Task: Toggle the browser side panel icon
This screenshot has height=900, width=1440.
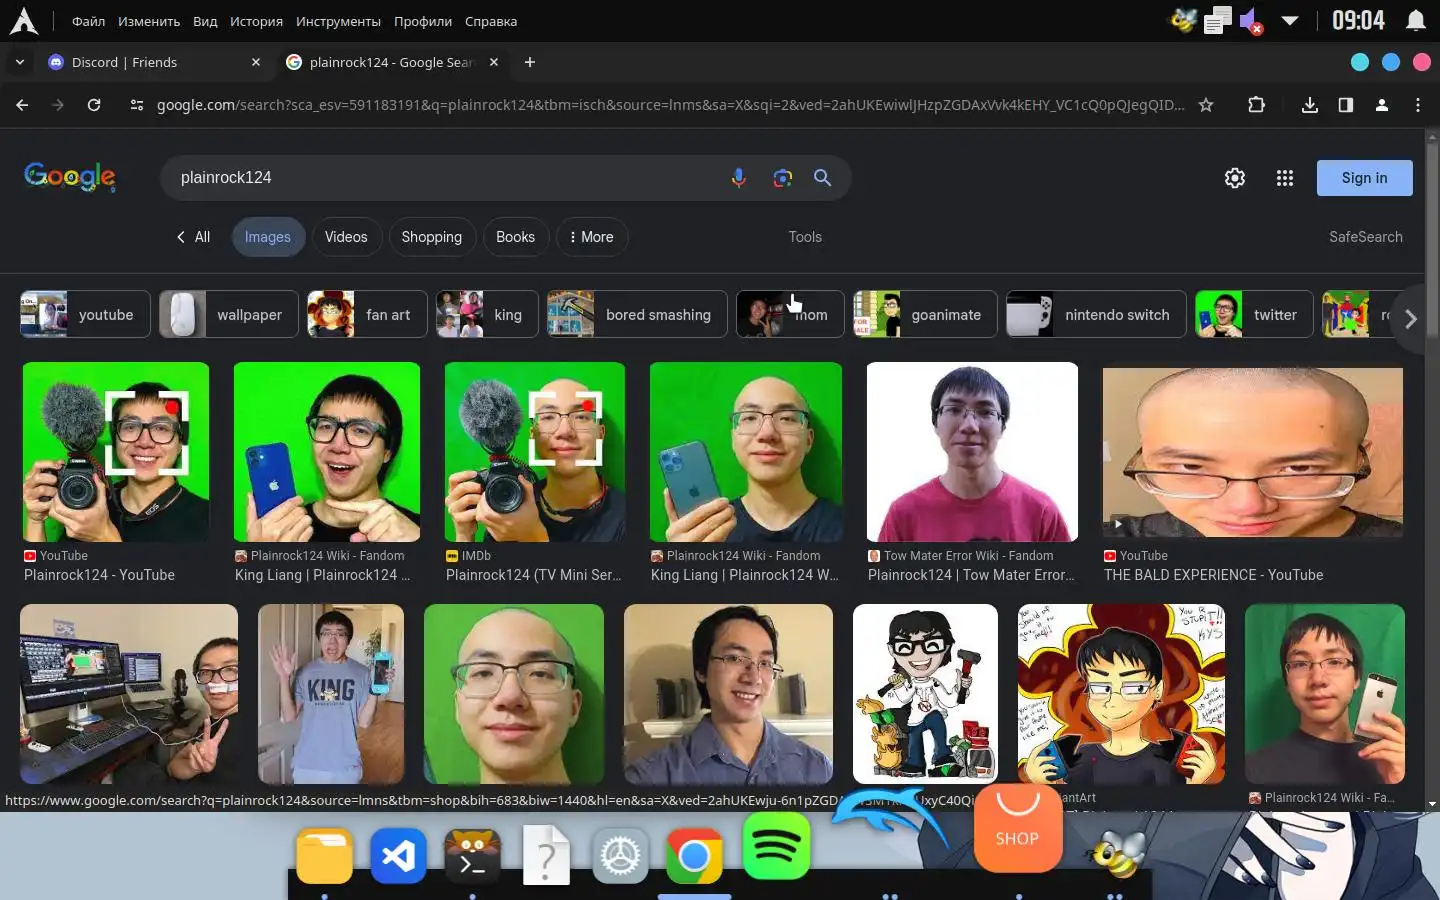Action: (x=1346, y=105)
